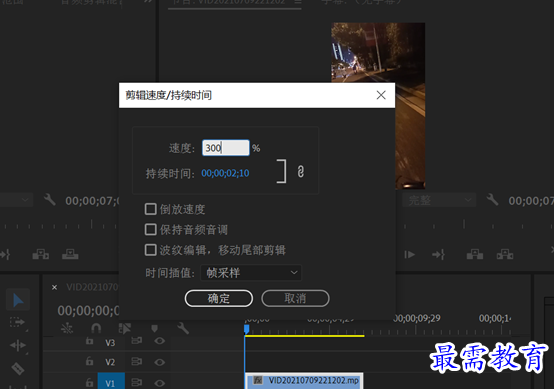Click the Extract button in program monitor
This screenshot has width=554, height=389.
click(505, 254)
